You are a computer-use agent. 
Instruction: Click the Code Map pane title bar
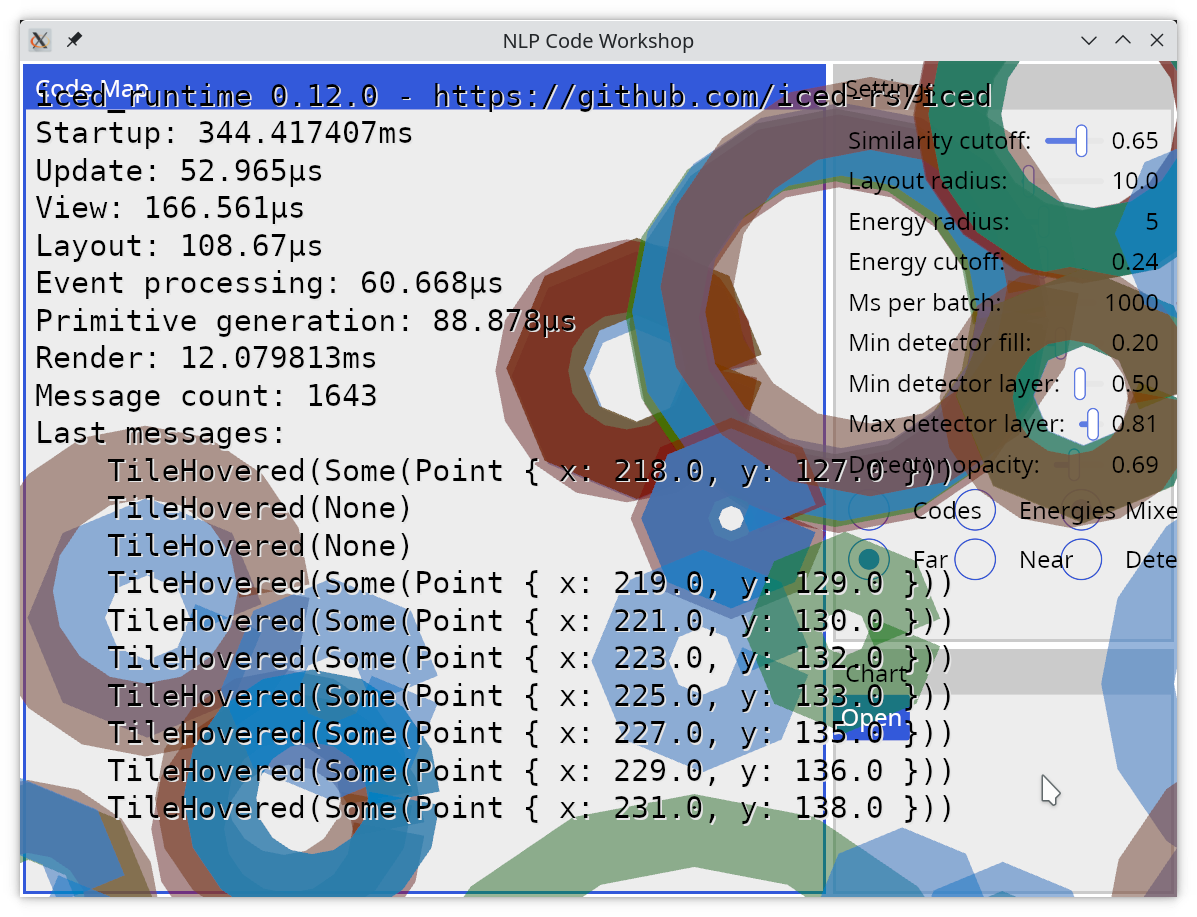tap(424, 88)
